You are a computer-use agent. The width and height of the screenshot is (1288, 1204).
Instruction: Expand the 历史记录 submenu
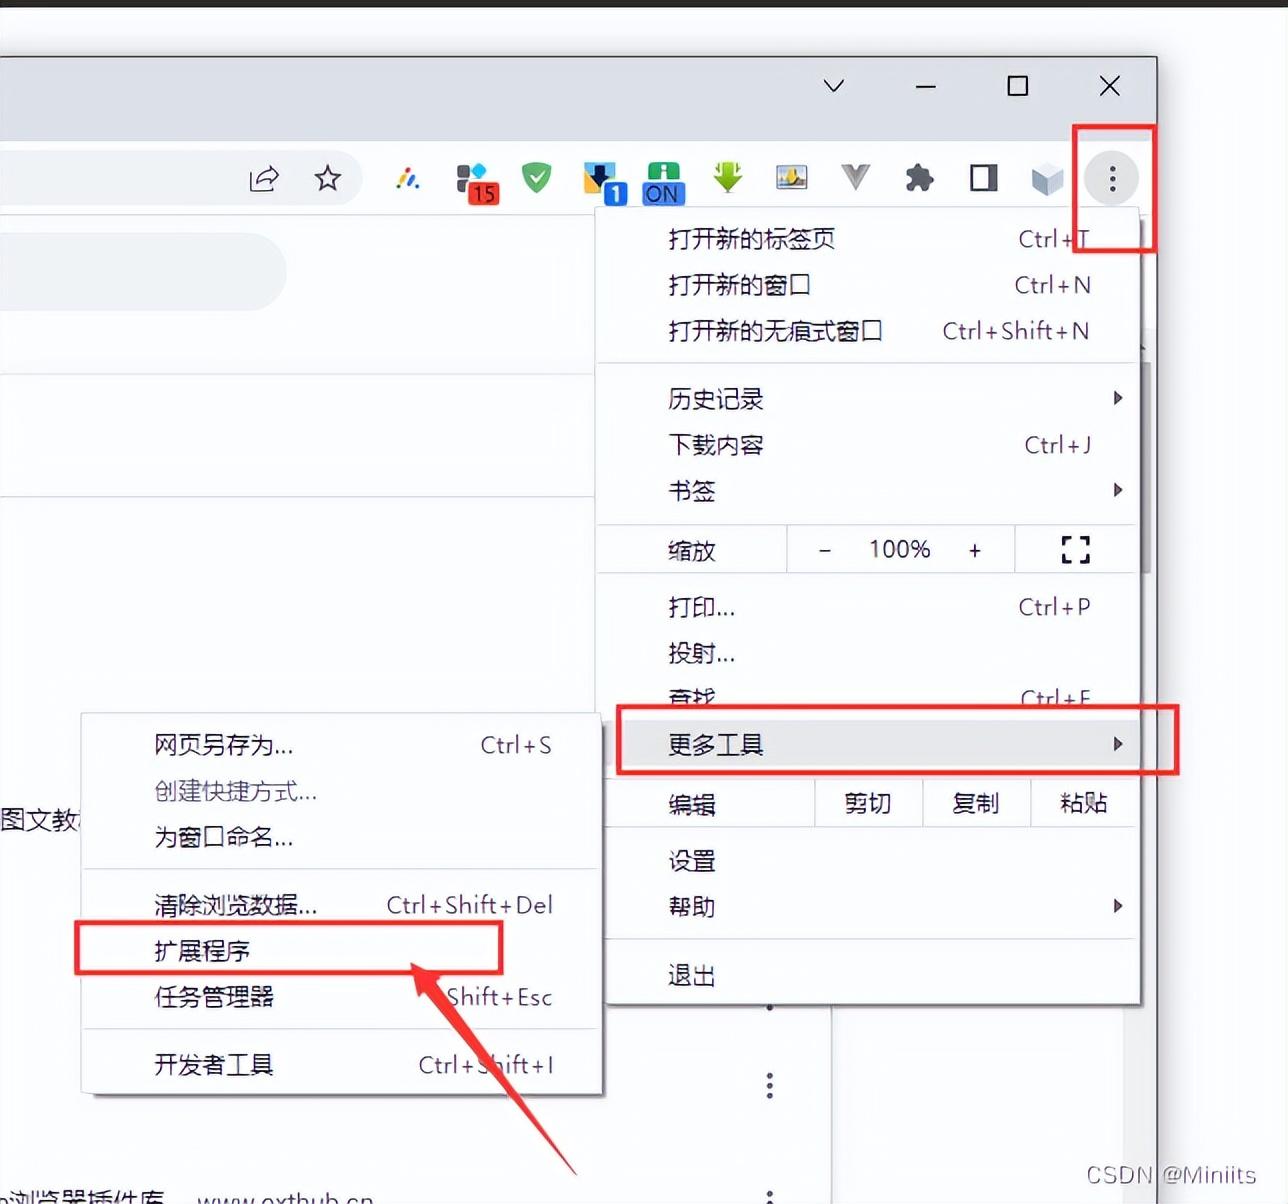click(x=868, y=399)
